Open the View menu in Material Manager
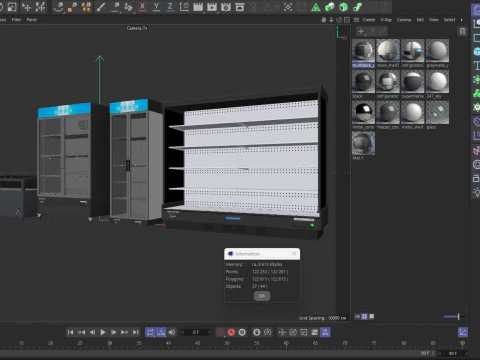 click(x=433, y=20)
